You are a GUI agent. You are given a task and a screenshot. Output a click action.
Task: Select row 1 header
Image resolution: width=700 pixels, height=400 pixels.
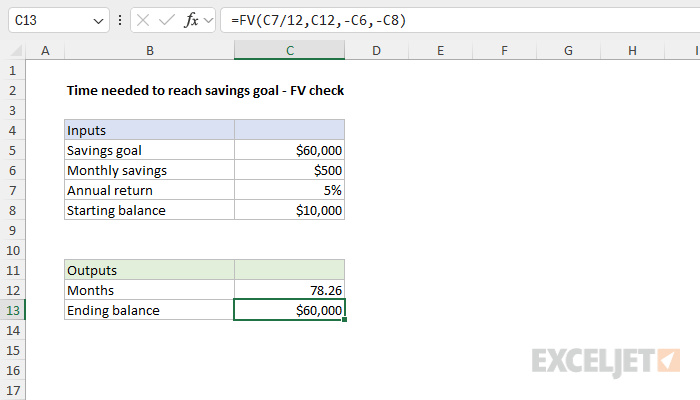click(12, 71)
